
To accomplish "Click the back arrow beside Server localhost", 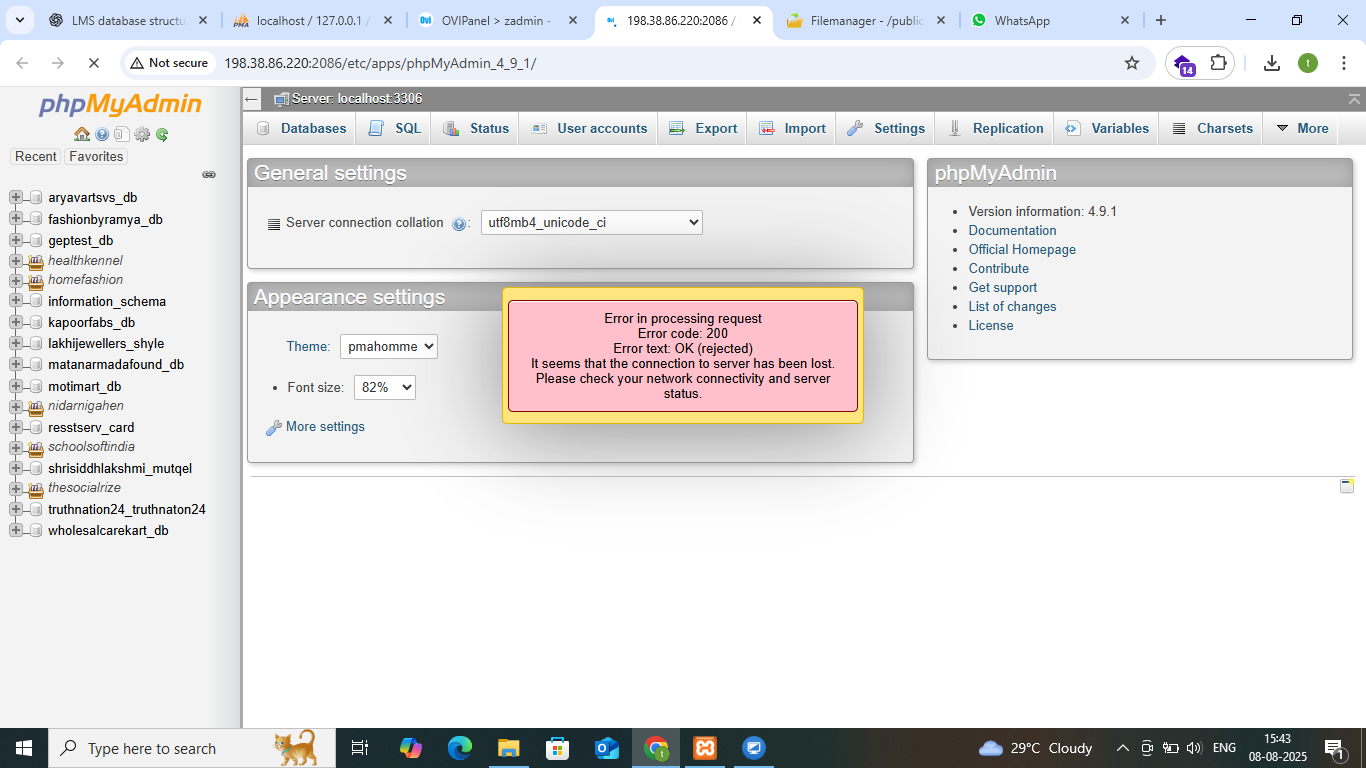I will [252, 99].
